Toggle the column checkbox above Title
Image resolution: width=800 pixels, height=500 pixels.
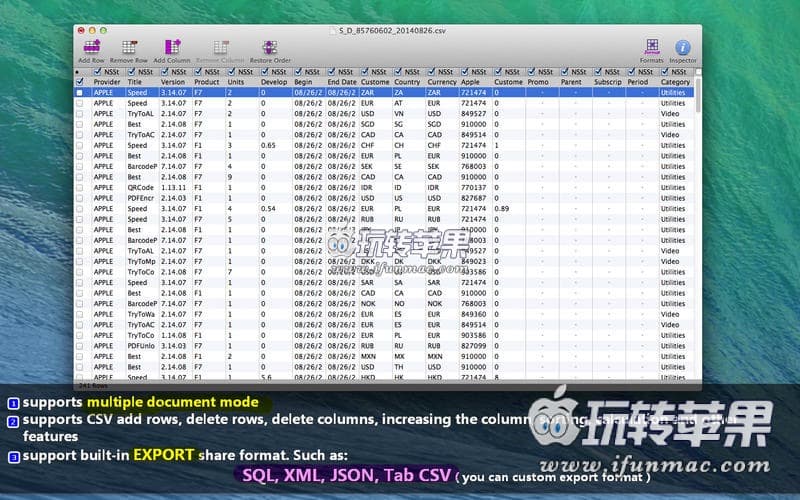(131, 72)
